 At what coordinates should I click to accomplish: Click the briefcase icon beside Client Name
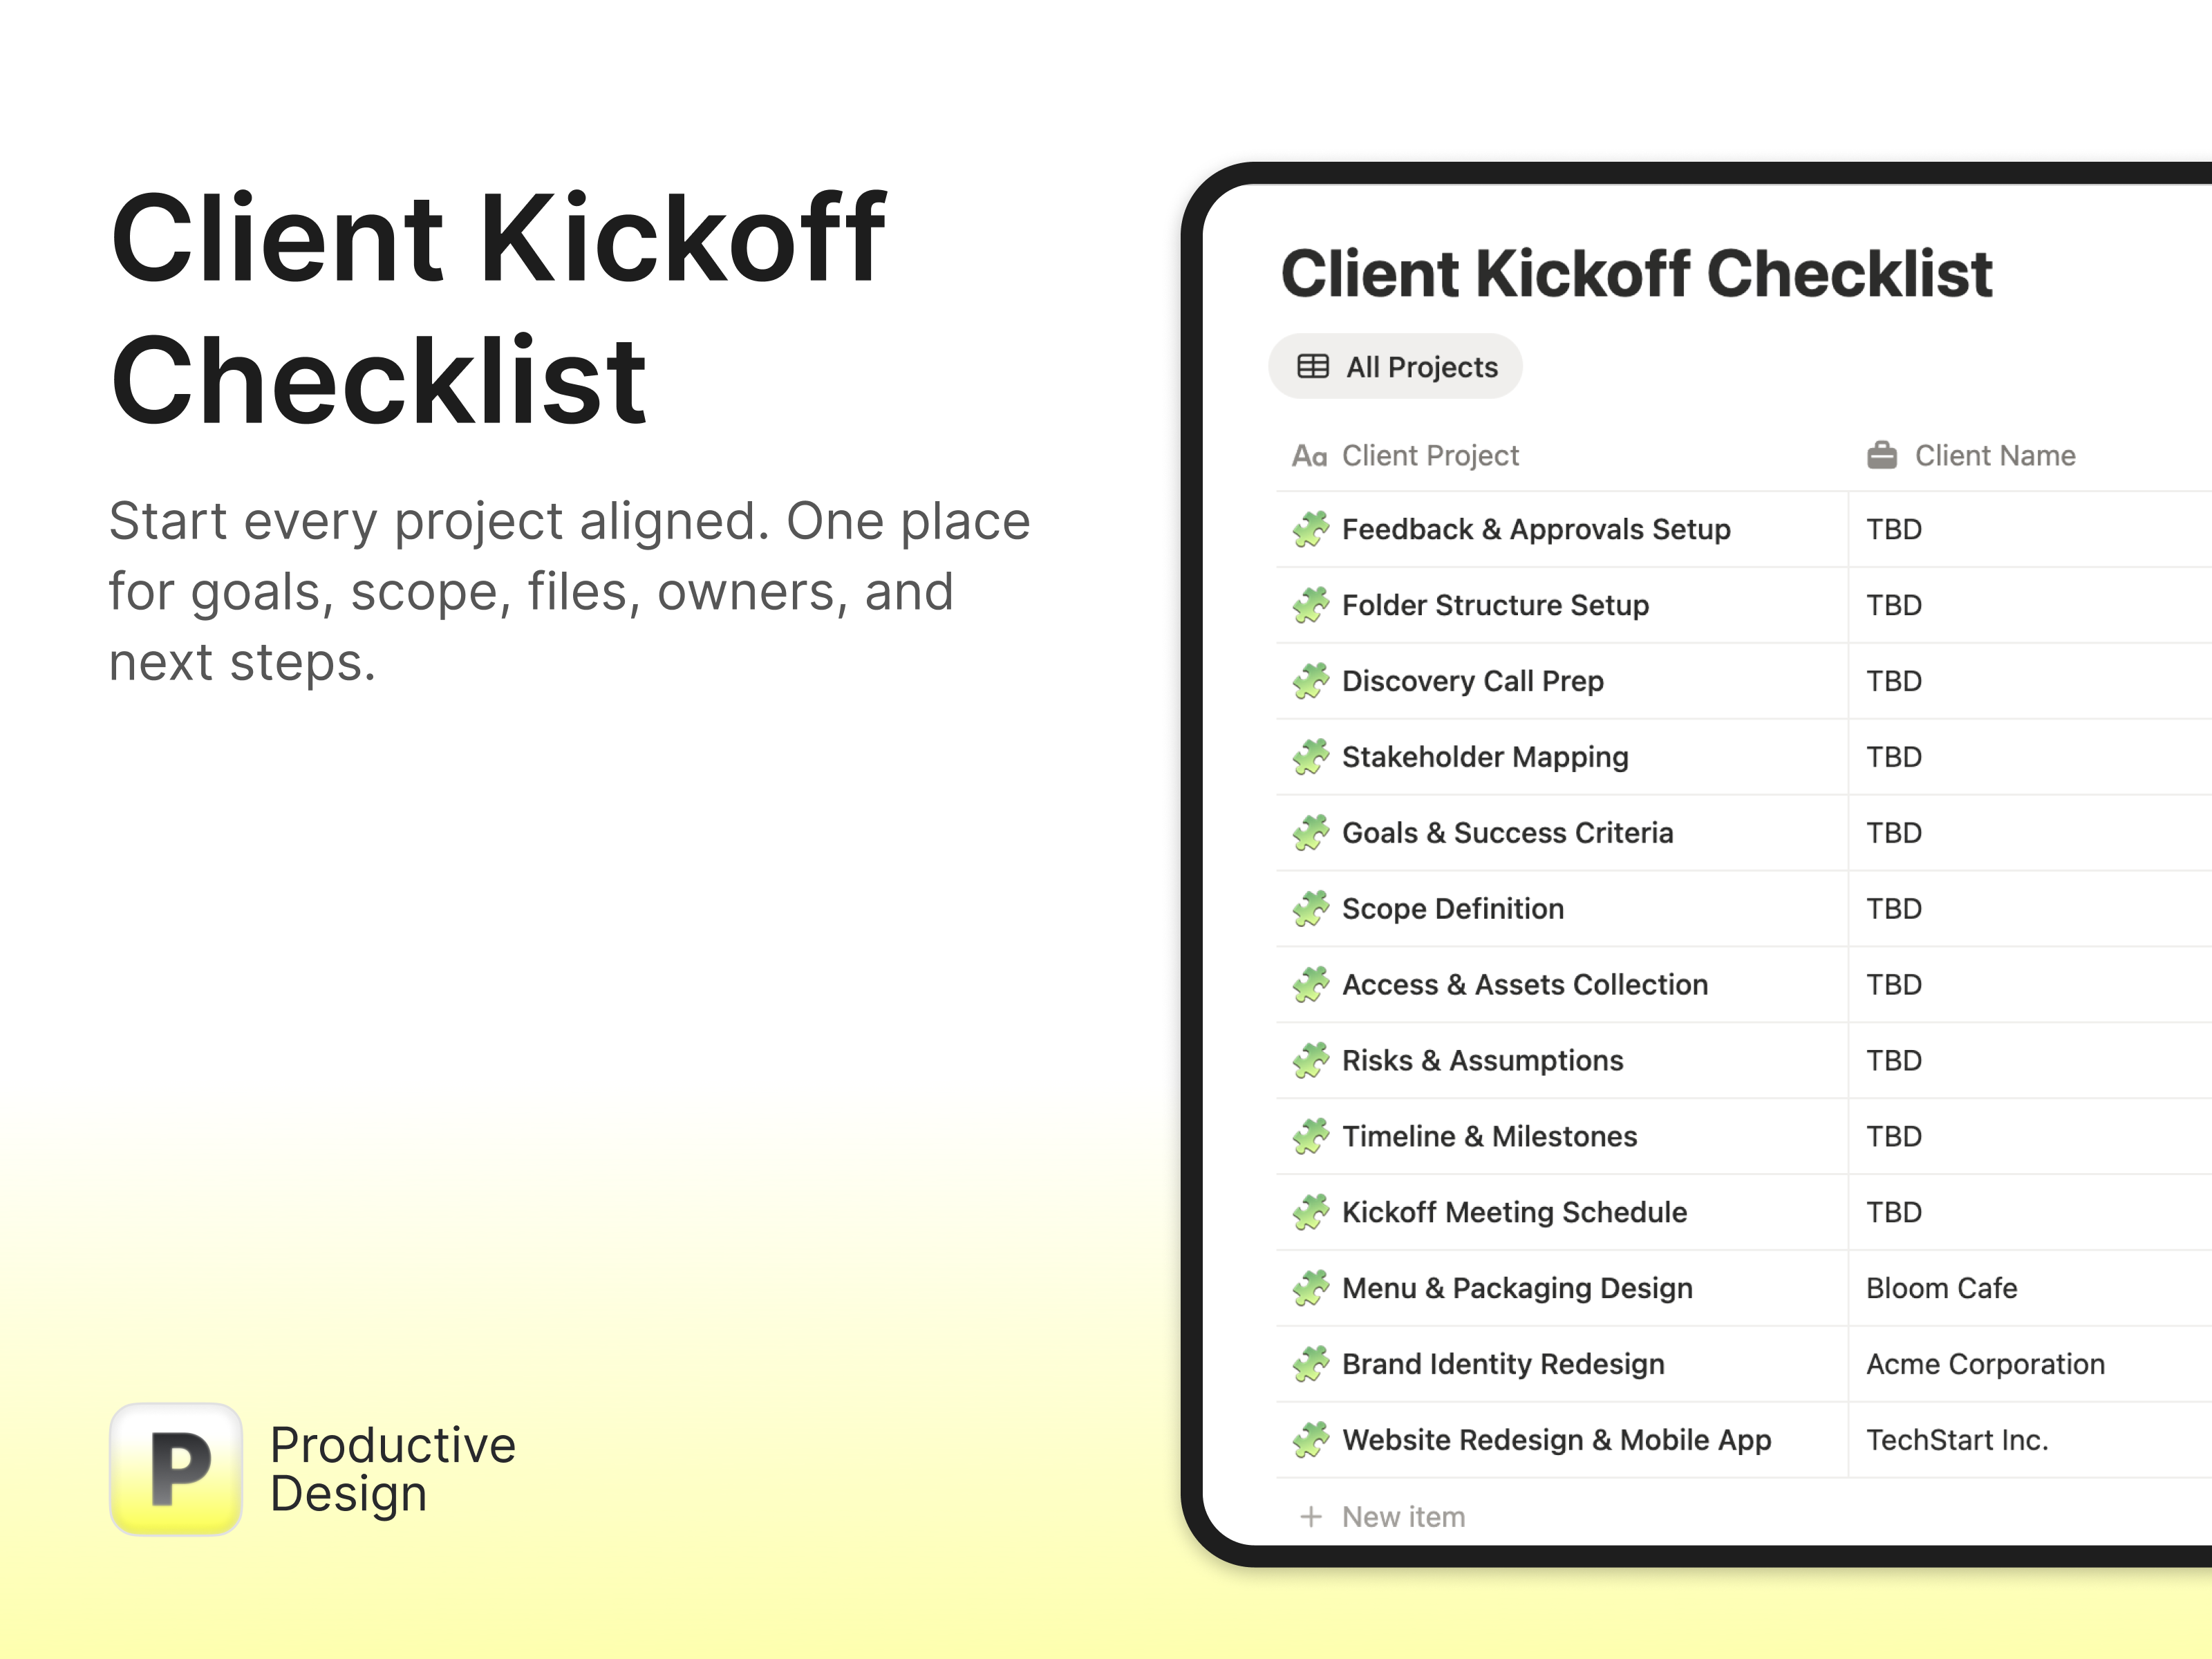point(1881,456)
